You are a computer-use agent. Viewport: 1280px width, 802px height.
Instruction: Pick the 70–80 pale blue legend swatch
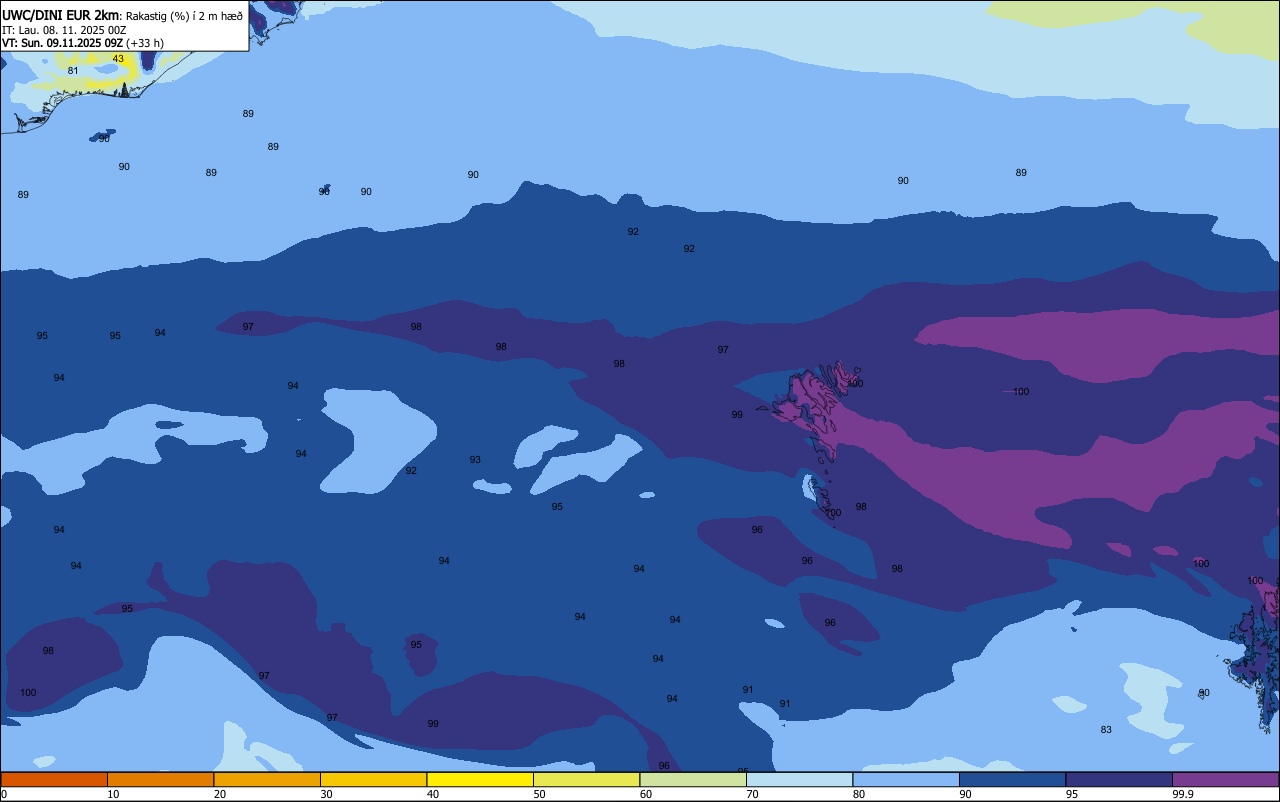799,779
